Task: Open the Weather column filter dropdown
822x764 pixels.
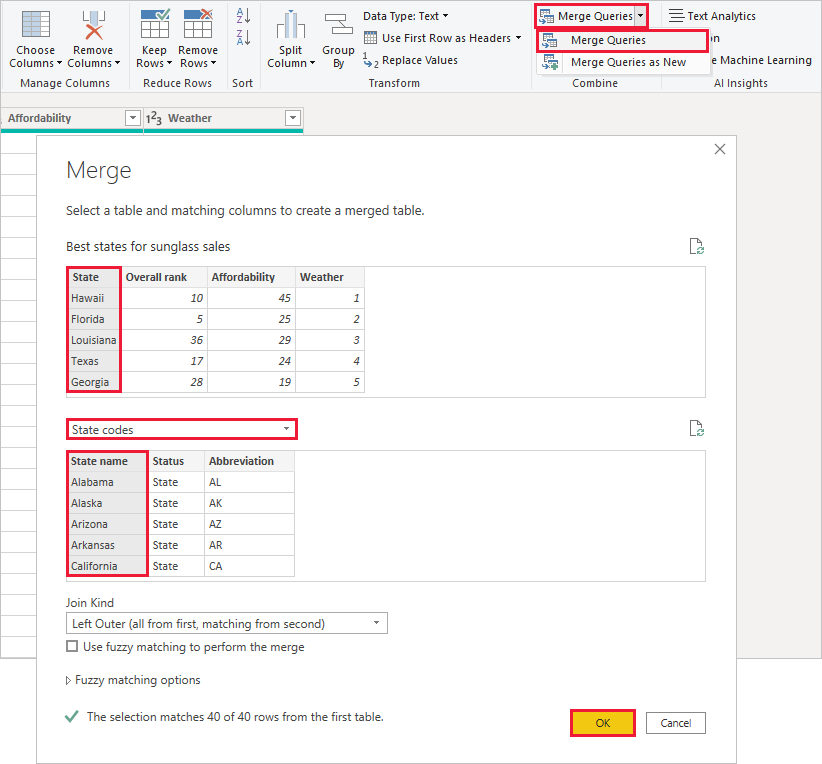Action: (292, 118)
